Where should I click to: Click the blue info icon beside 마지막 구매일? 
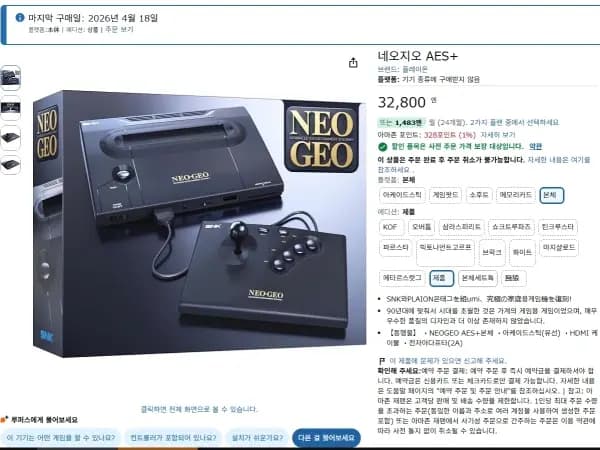[20, 18]
